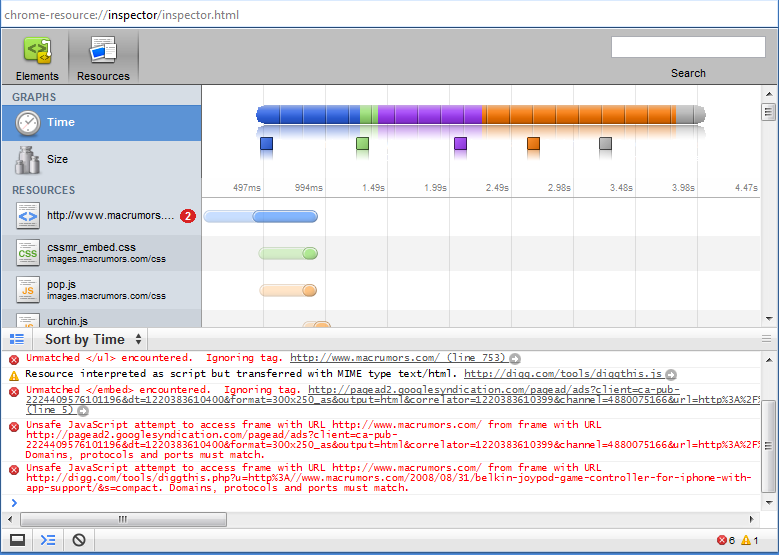Open the Resources panel
Image resolution: width=779 pixels, height=555 pixels.
(x=103, y=57)
